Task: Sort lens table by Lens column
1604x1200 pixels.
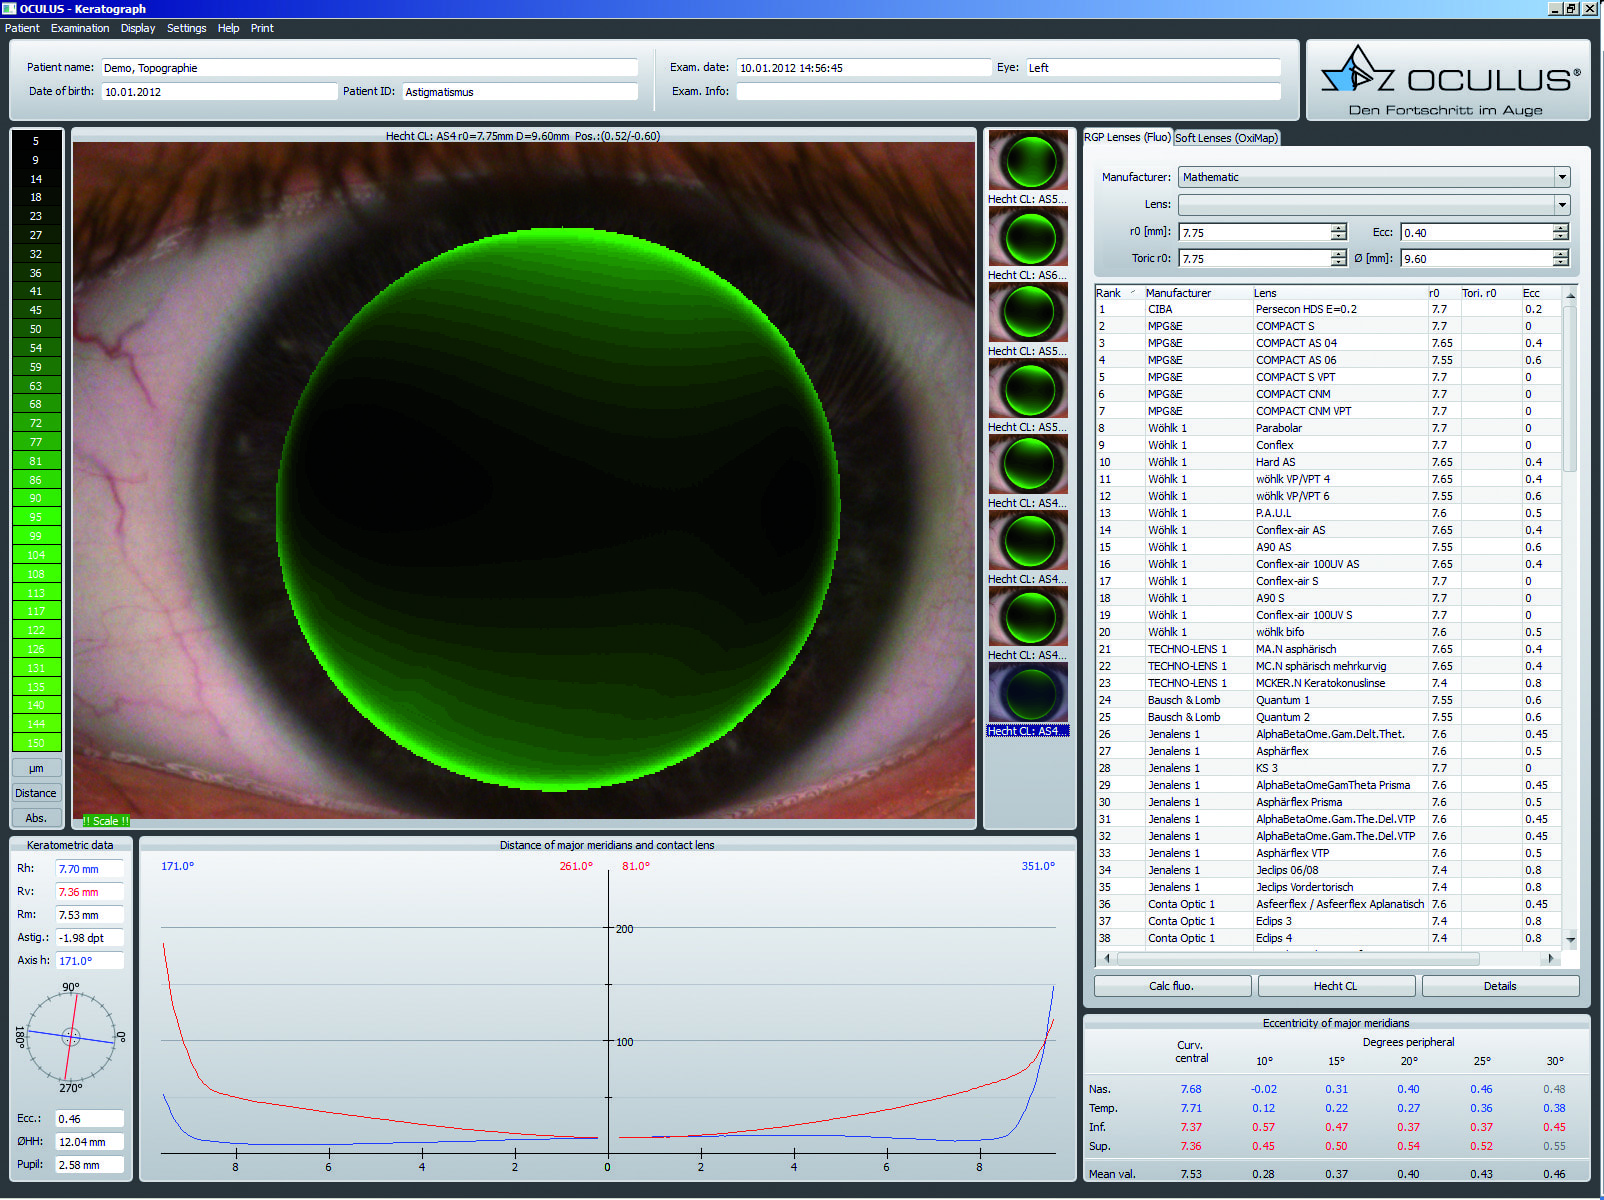Action: [1338, 293]
